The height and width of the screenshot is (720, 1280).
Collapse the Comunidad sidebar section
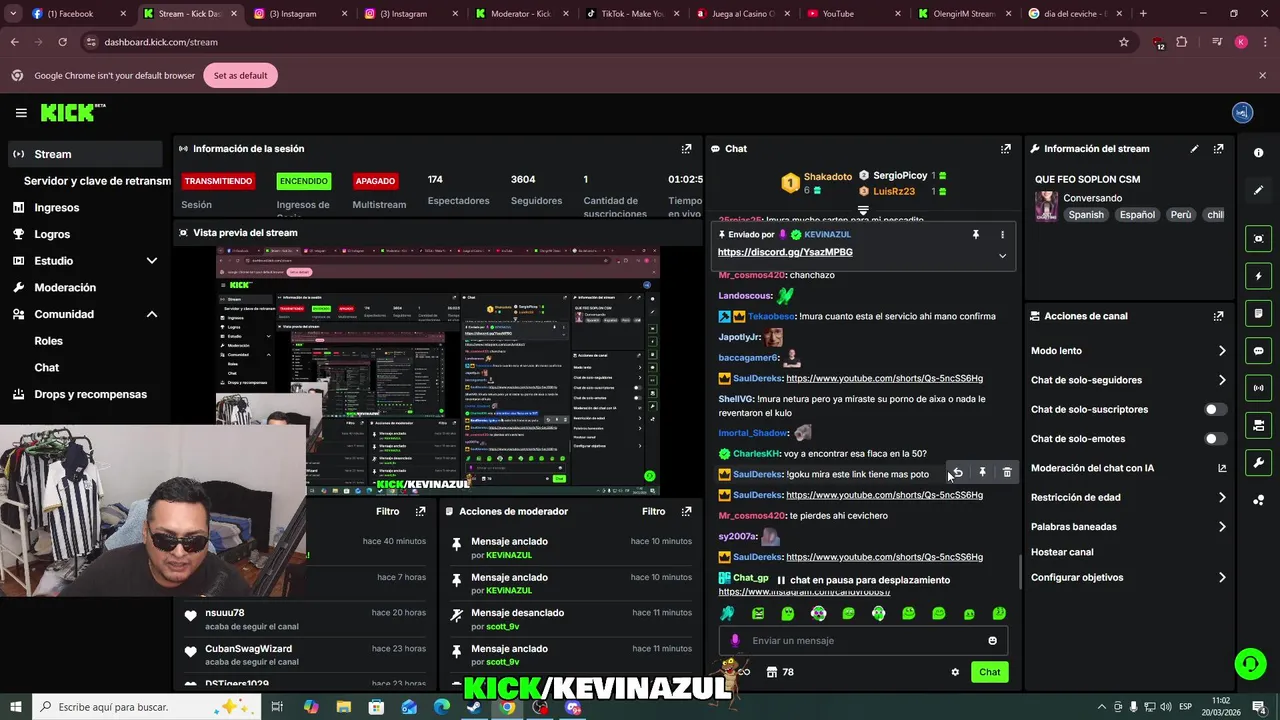pos(152,314)
